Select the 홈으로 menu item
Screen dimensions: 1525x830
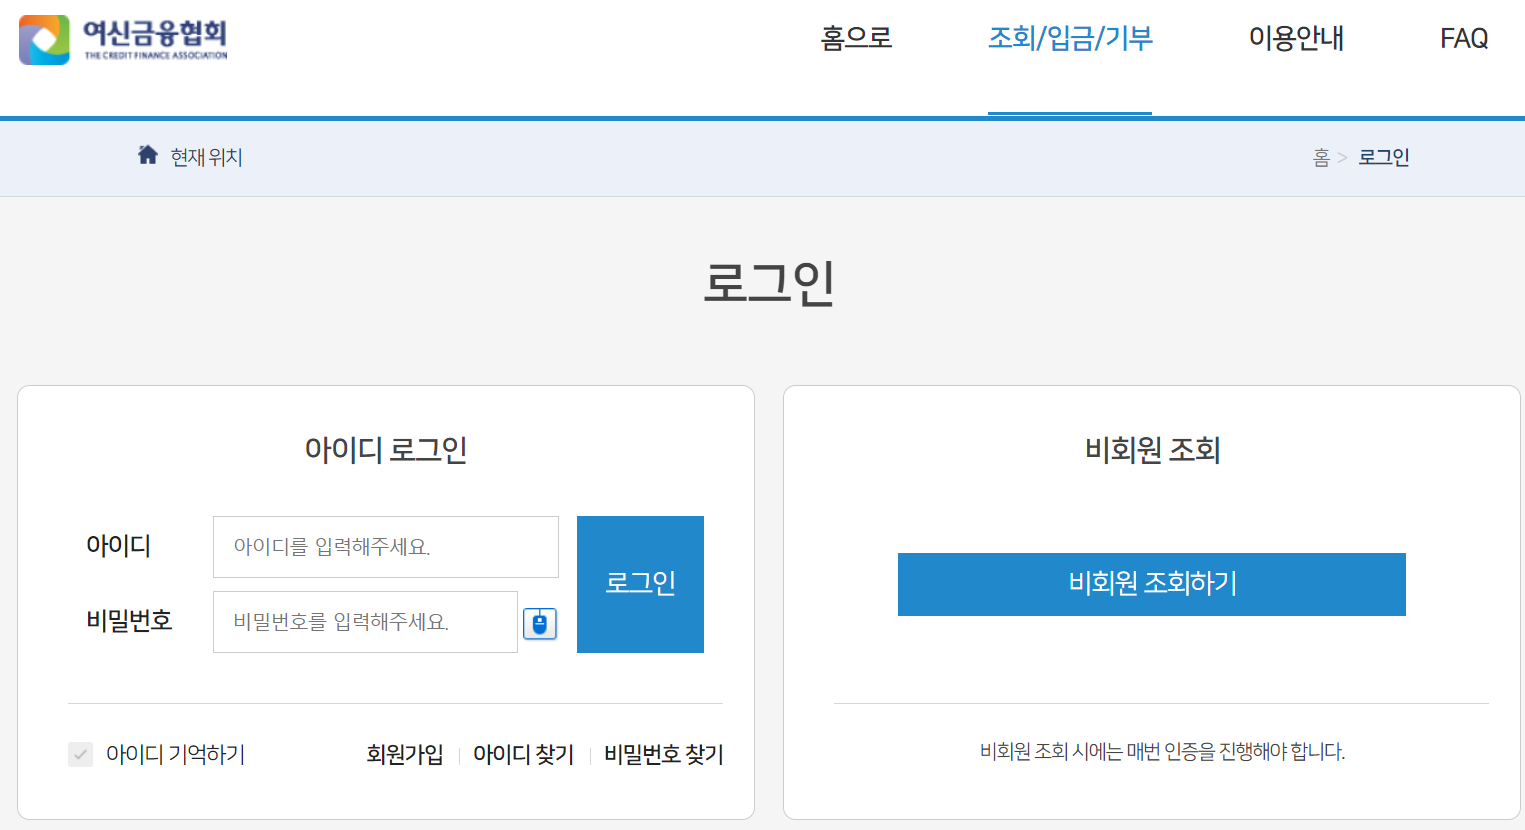[856, 38]
